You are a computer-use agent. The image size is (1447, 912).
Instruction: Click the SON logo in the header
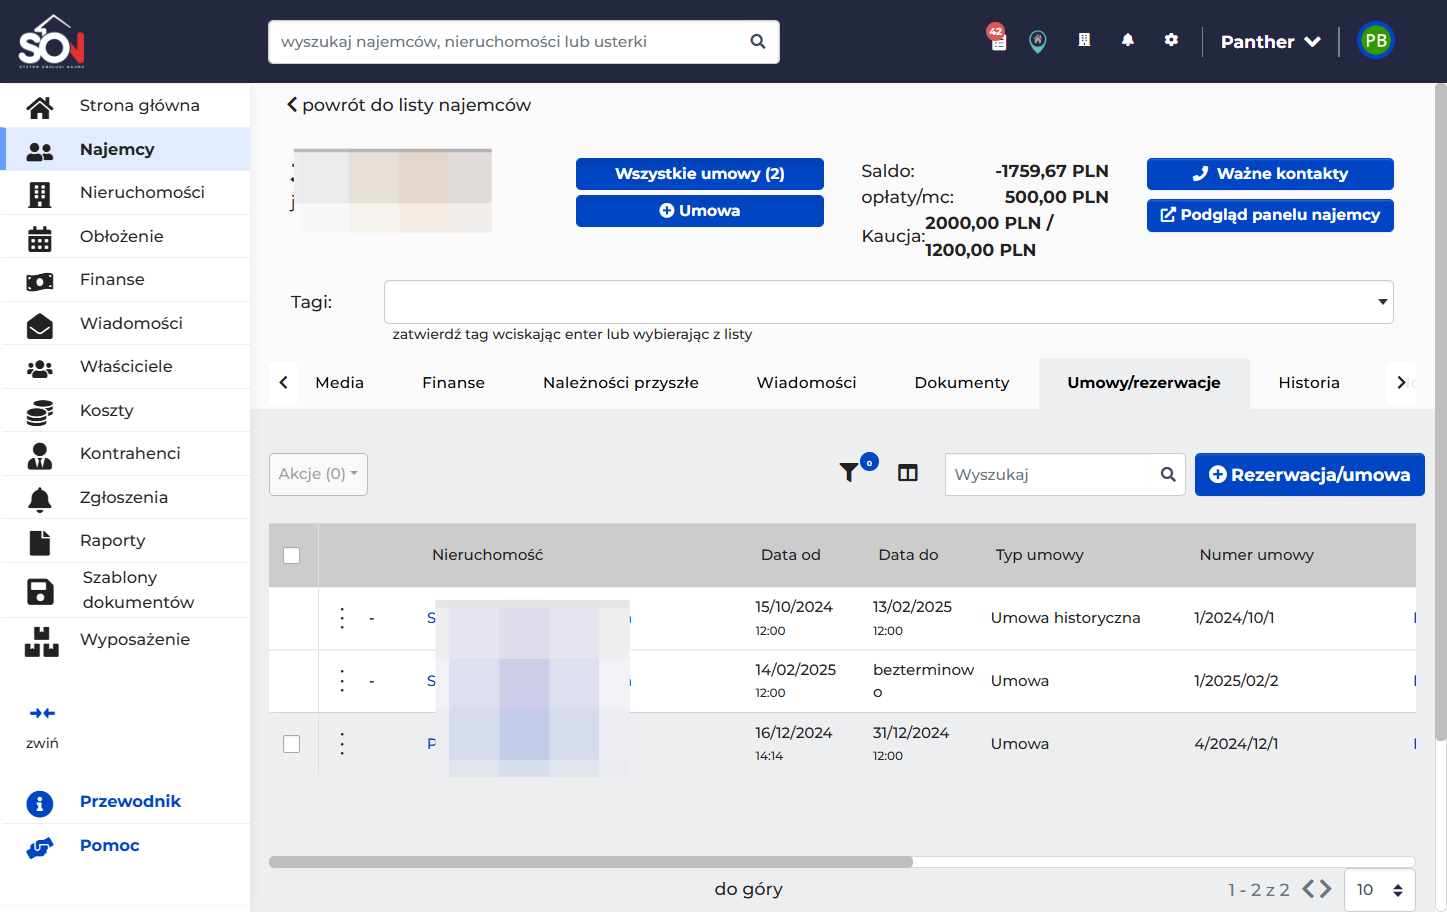click(52, 41)
